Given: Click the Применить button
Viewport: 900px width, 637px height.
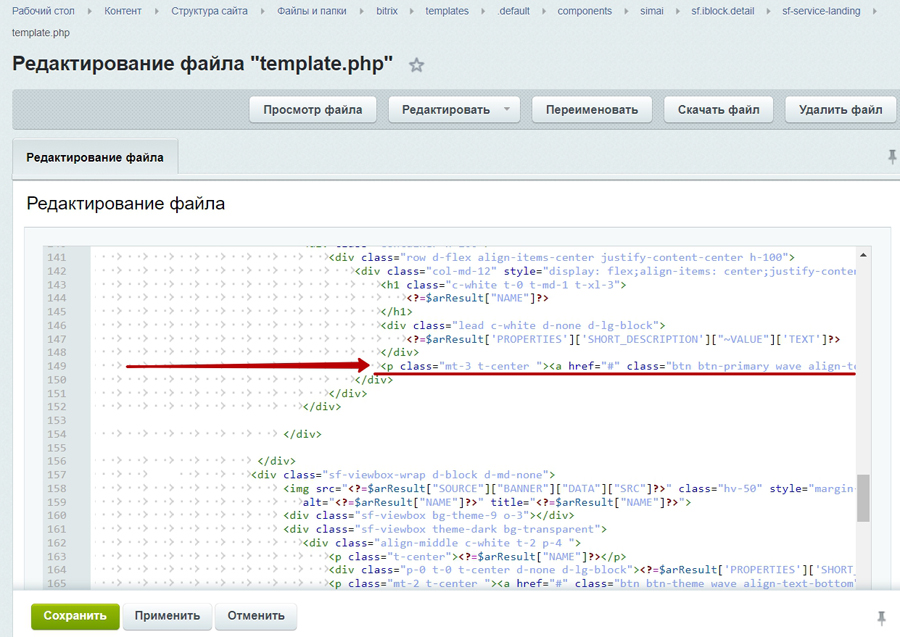Looking at the screenshot, I should [x=167, y=616].
